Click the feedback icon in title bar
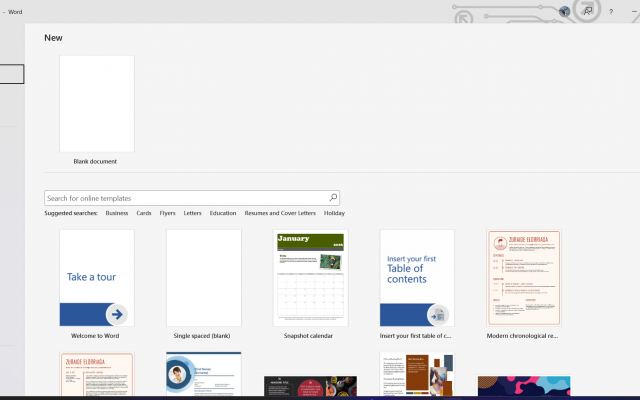The height and width of the screenshot is (400, 640). (588, 11)
